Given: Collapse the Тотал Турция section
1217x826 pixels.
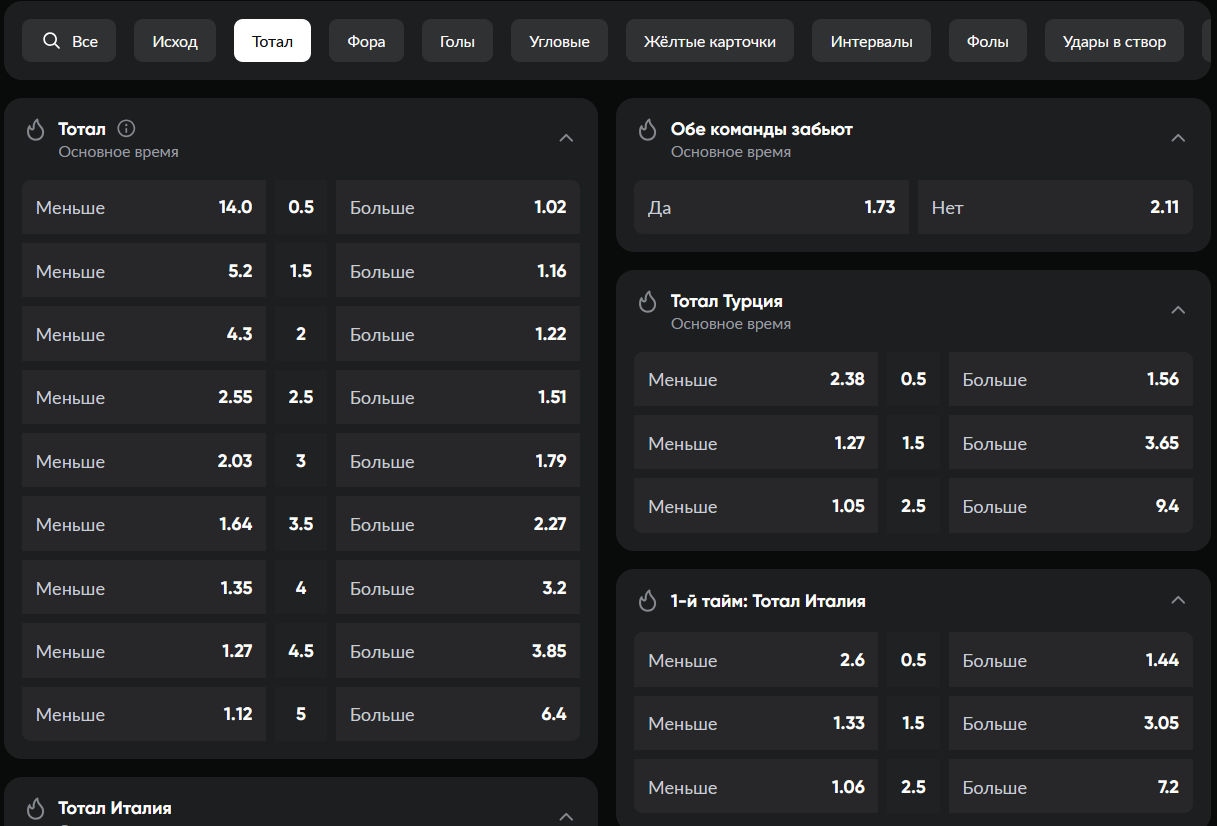Looking at the screenshot, I should tap(1178, 310).
